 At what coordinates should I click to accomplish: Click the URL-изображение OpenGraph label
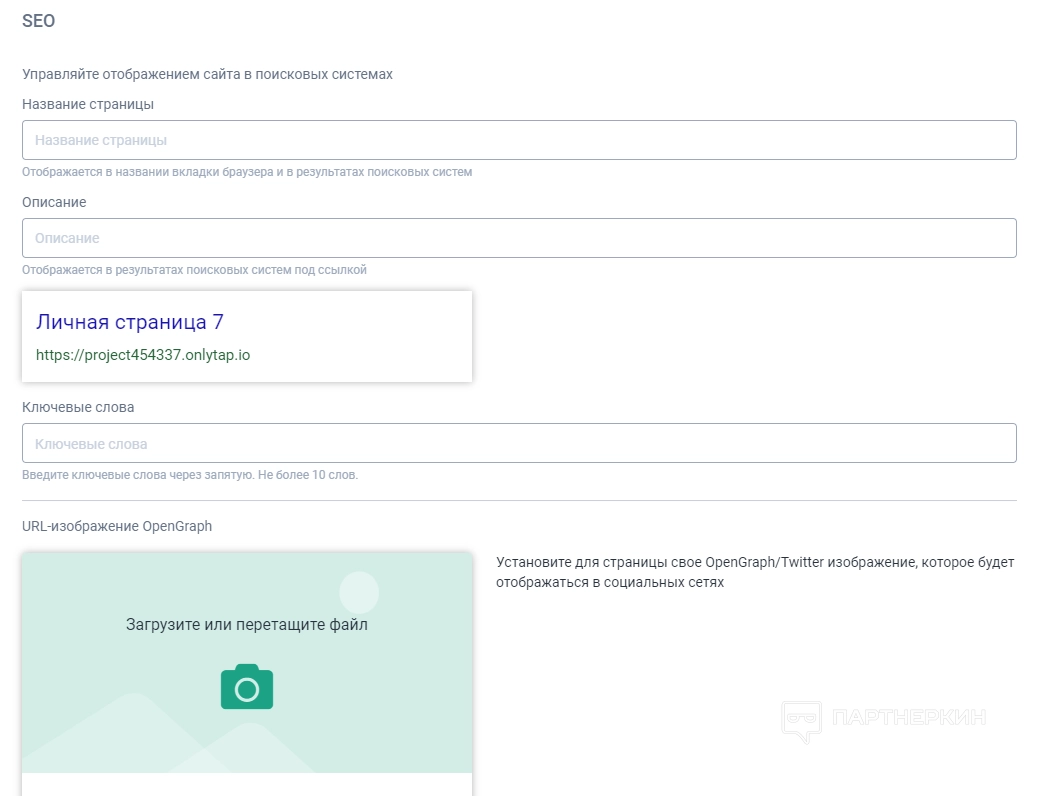pos(117,526)
